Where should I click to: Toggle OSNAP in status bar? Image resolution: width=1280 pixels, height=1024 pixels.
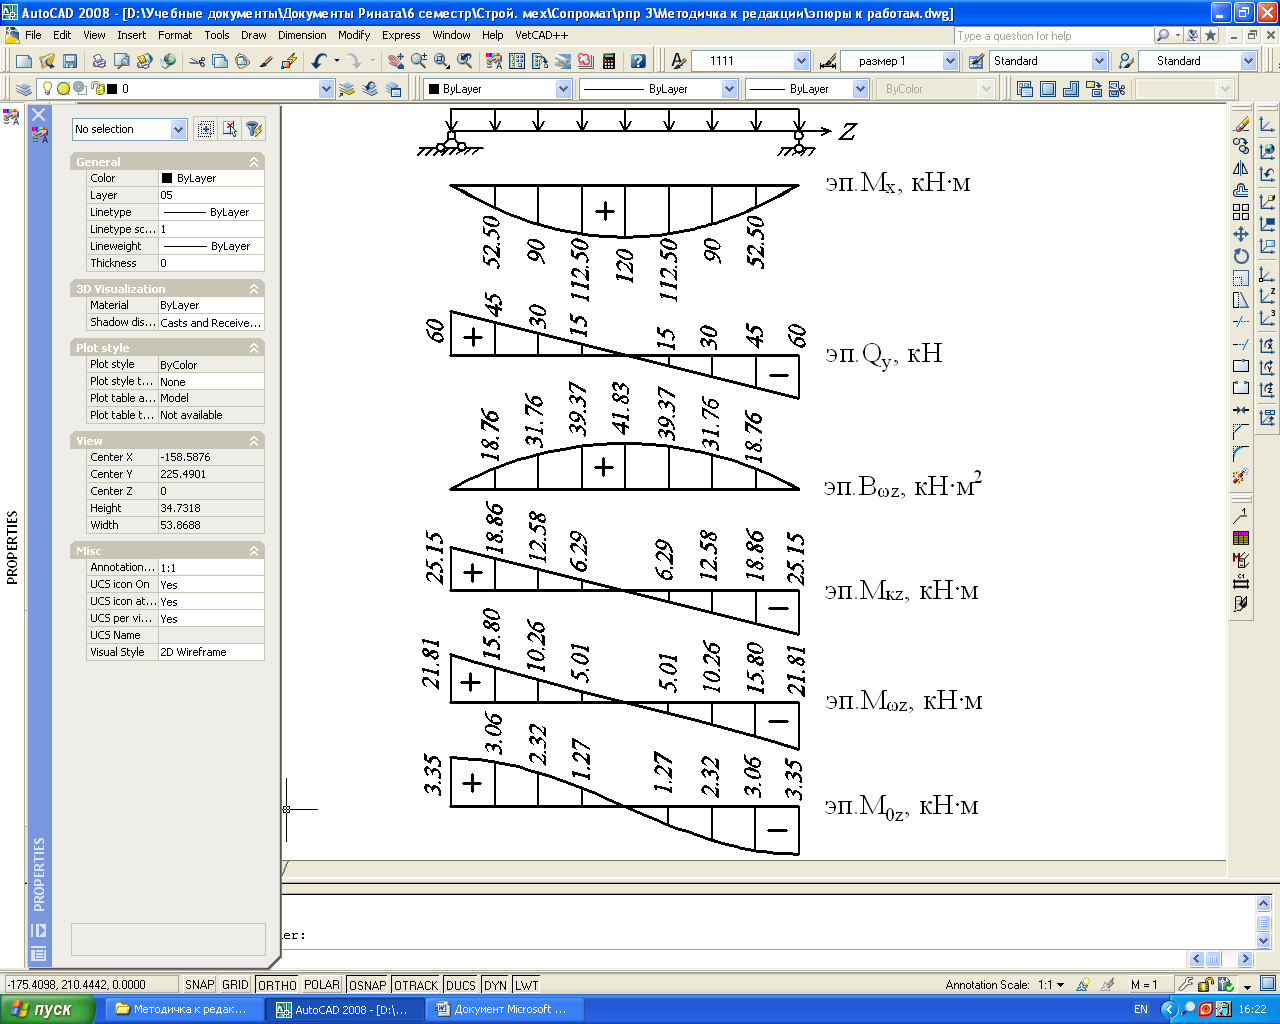coord(367,985)
